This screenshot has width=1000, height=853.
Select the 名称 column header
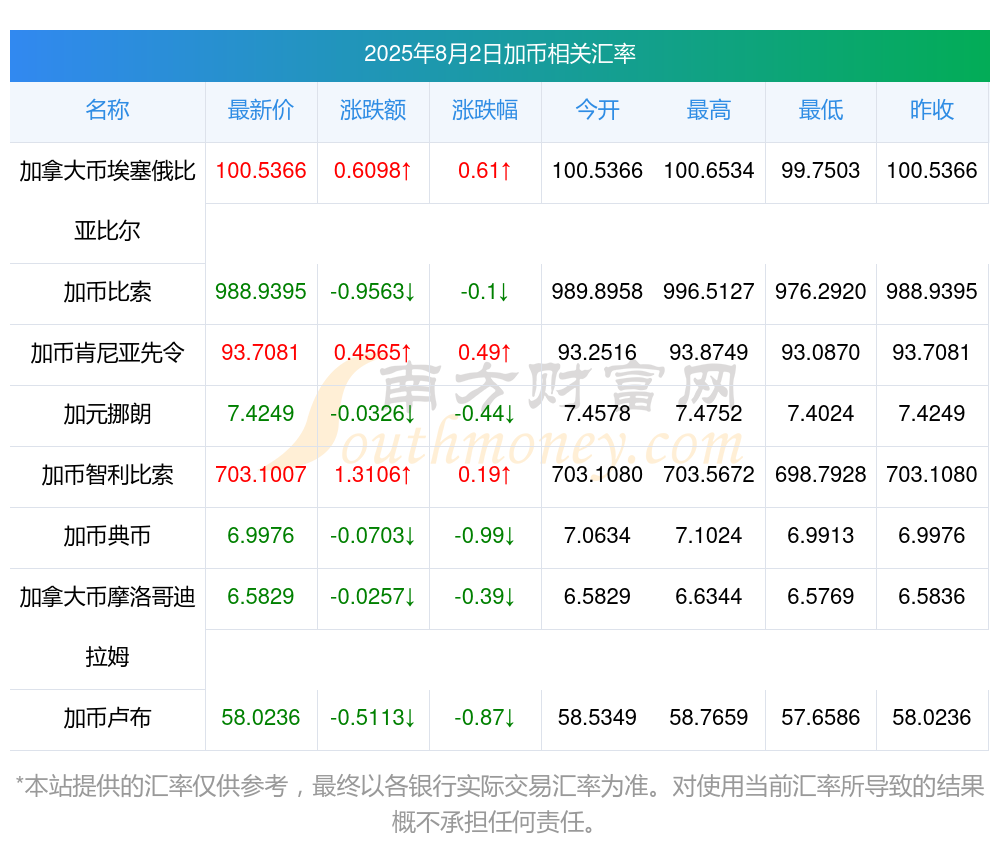click(x=107, y=110)
